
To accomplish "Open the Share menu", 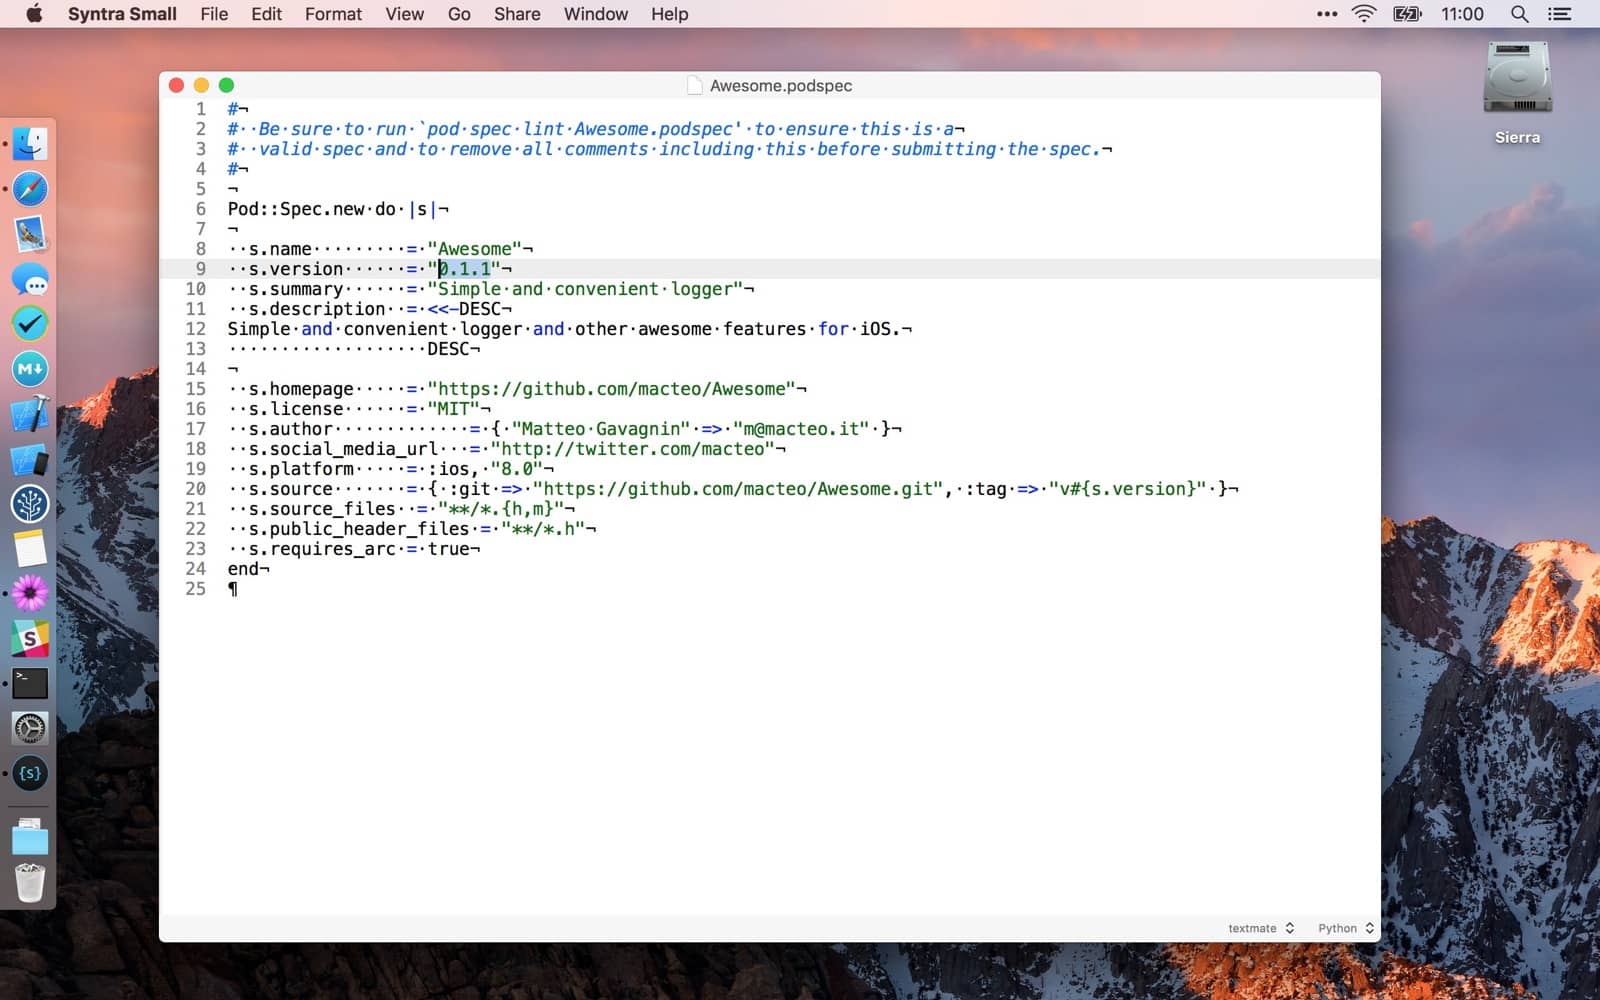I will (516, 14).
